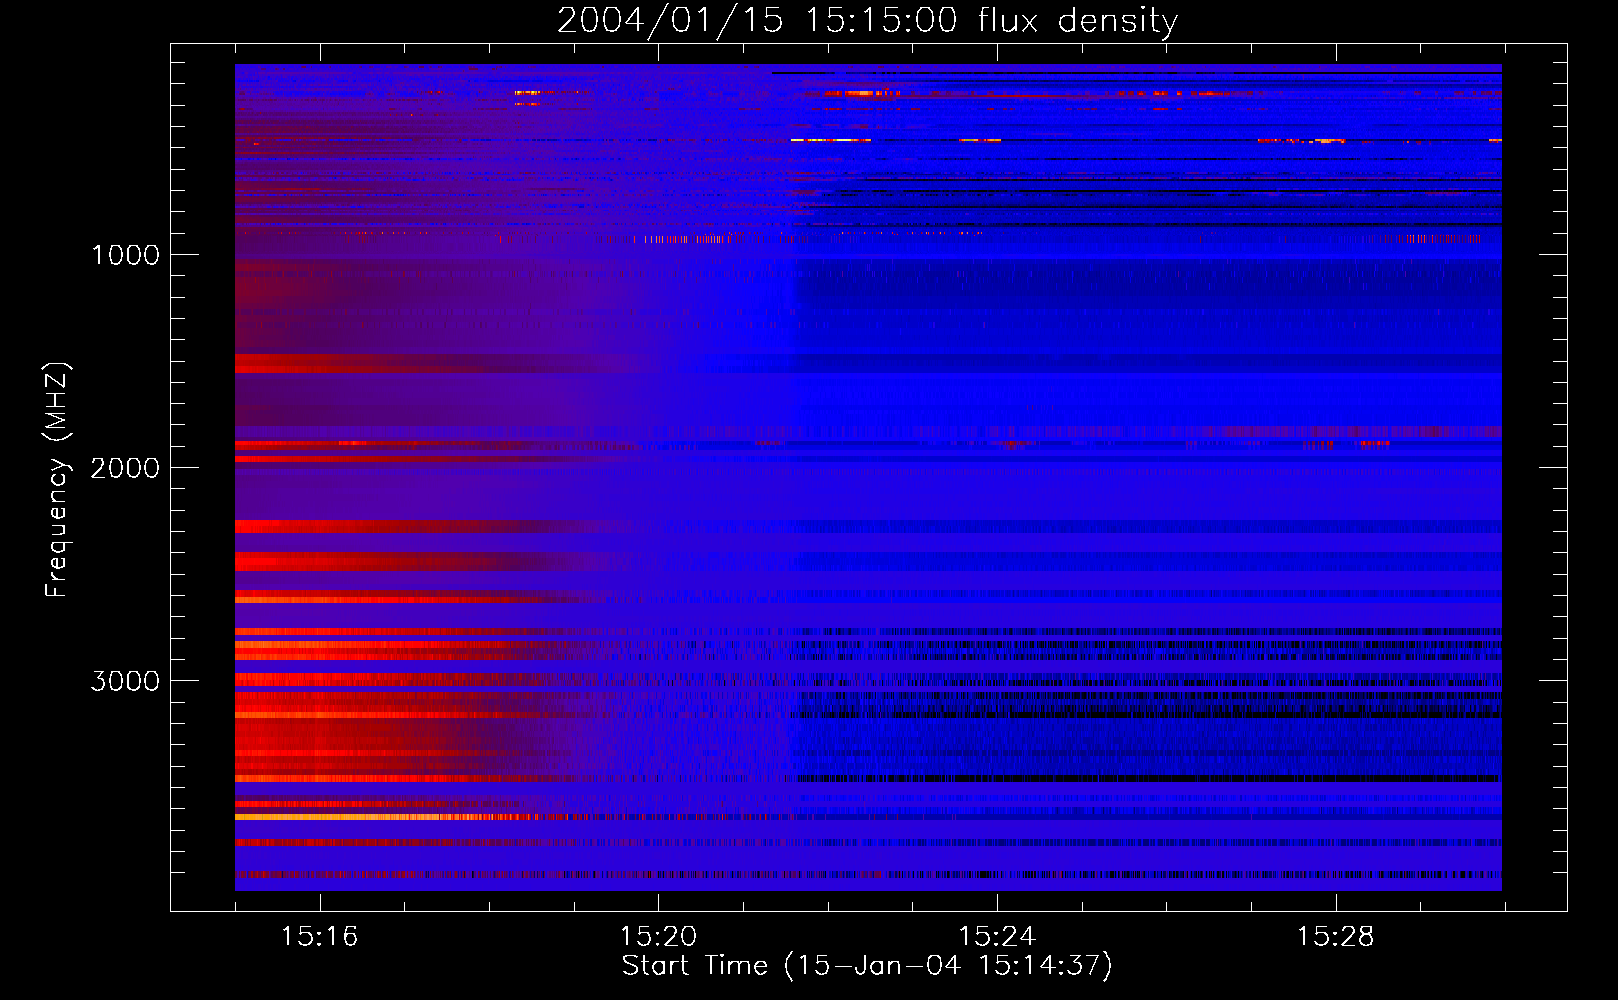The height and width of the screenshot is (1000, 1618).
Task: Click the 1000 frequency tick label
Action: point(125,255)
